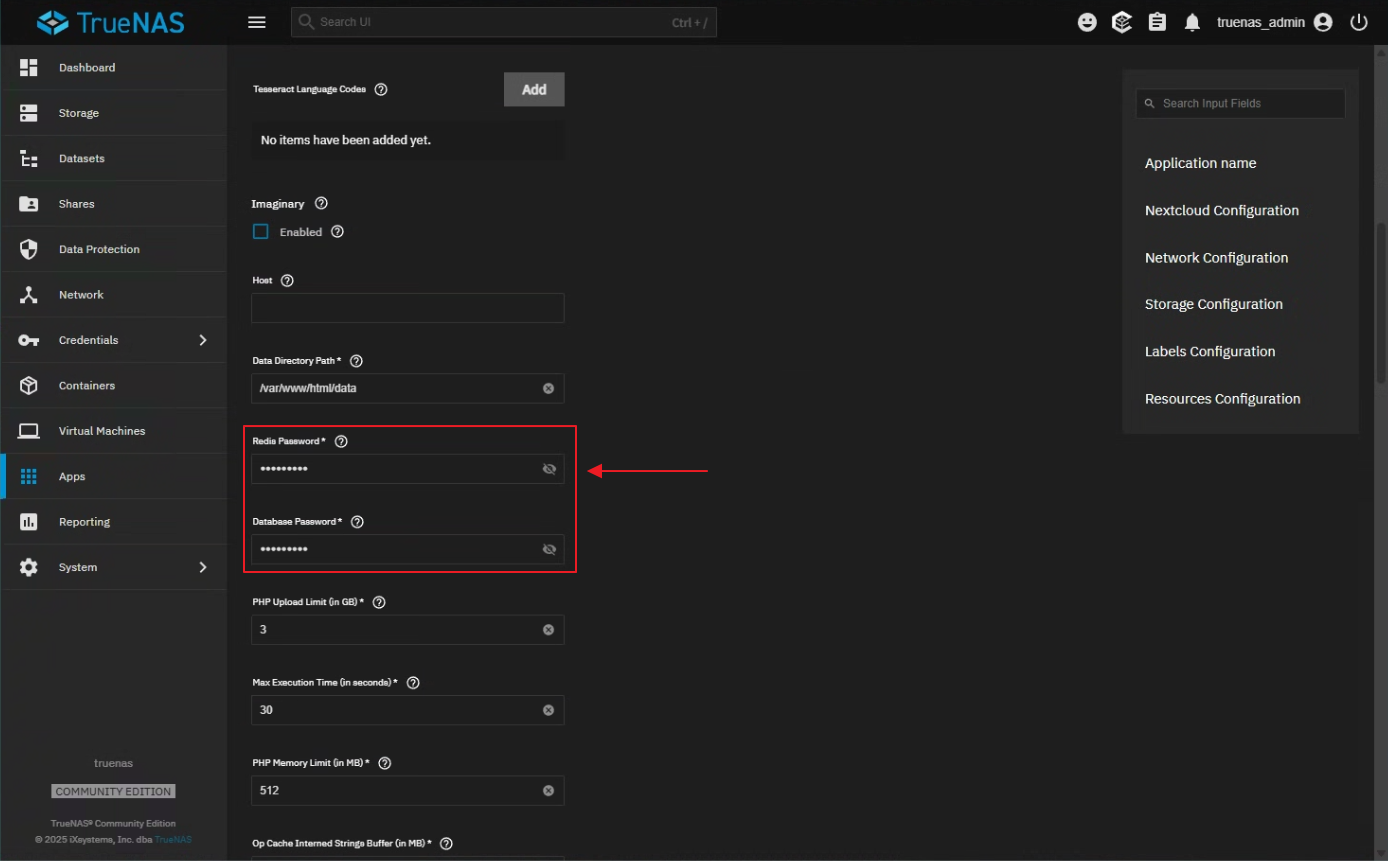Show help for Tesseract Language Codes
1388x861 pixels.
[x=381, y=89]
